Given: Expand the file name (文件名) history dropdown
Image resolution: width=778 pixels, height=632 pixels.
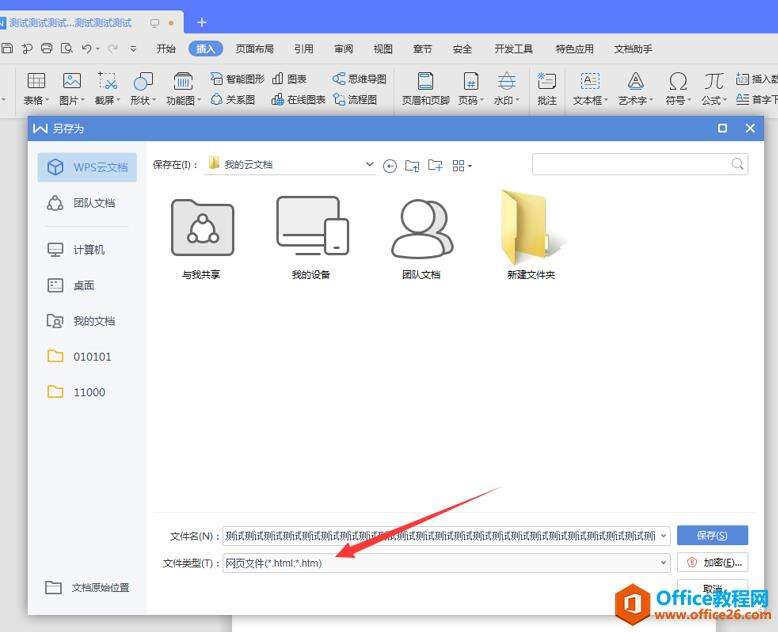Looking at the screenshot, I should tap(663, 536).
